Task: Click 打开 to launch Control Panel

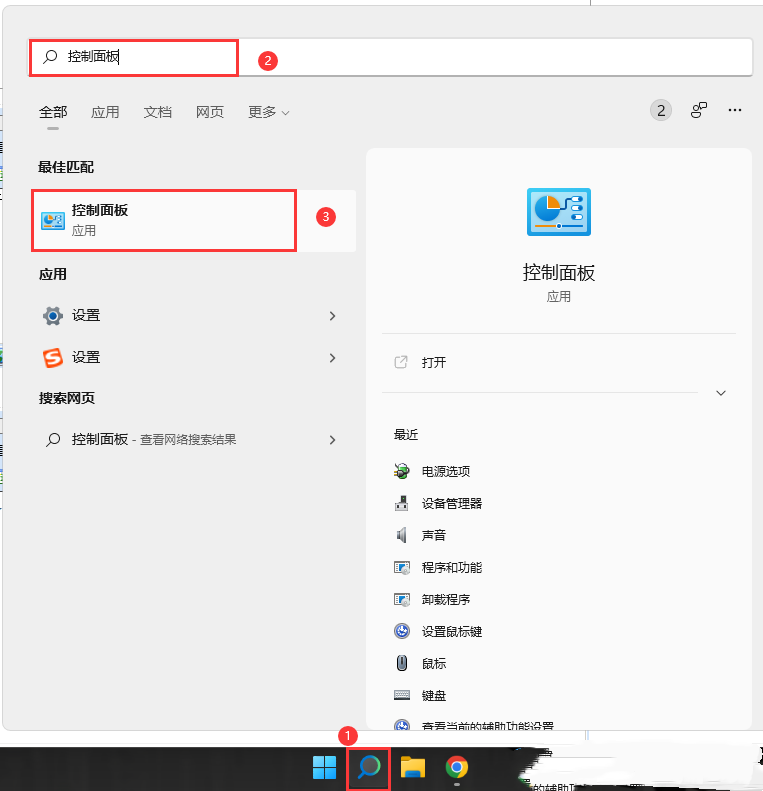Action: (433, 362)
